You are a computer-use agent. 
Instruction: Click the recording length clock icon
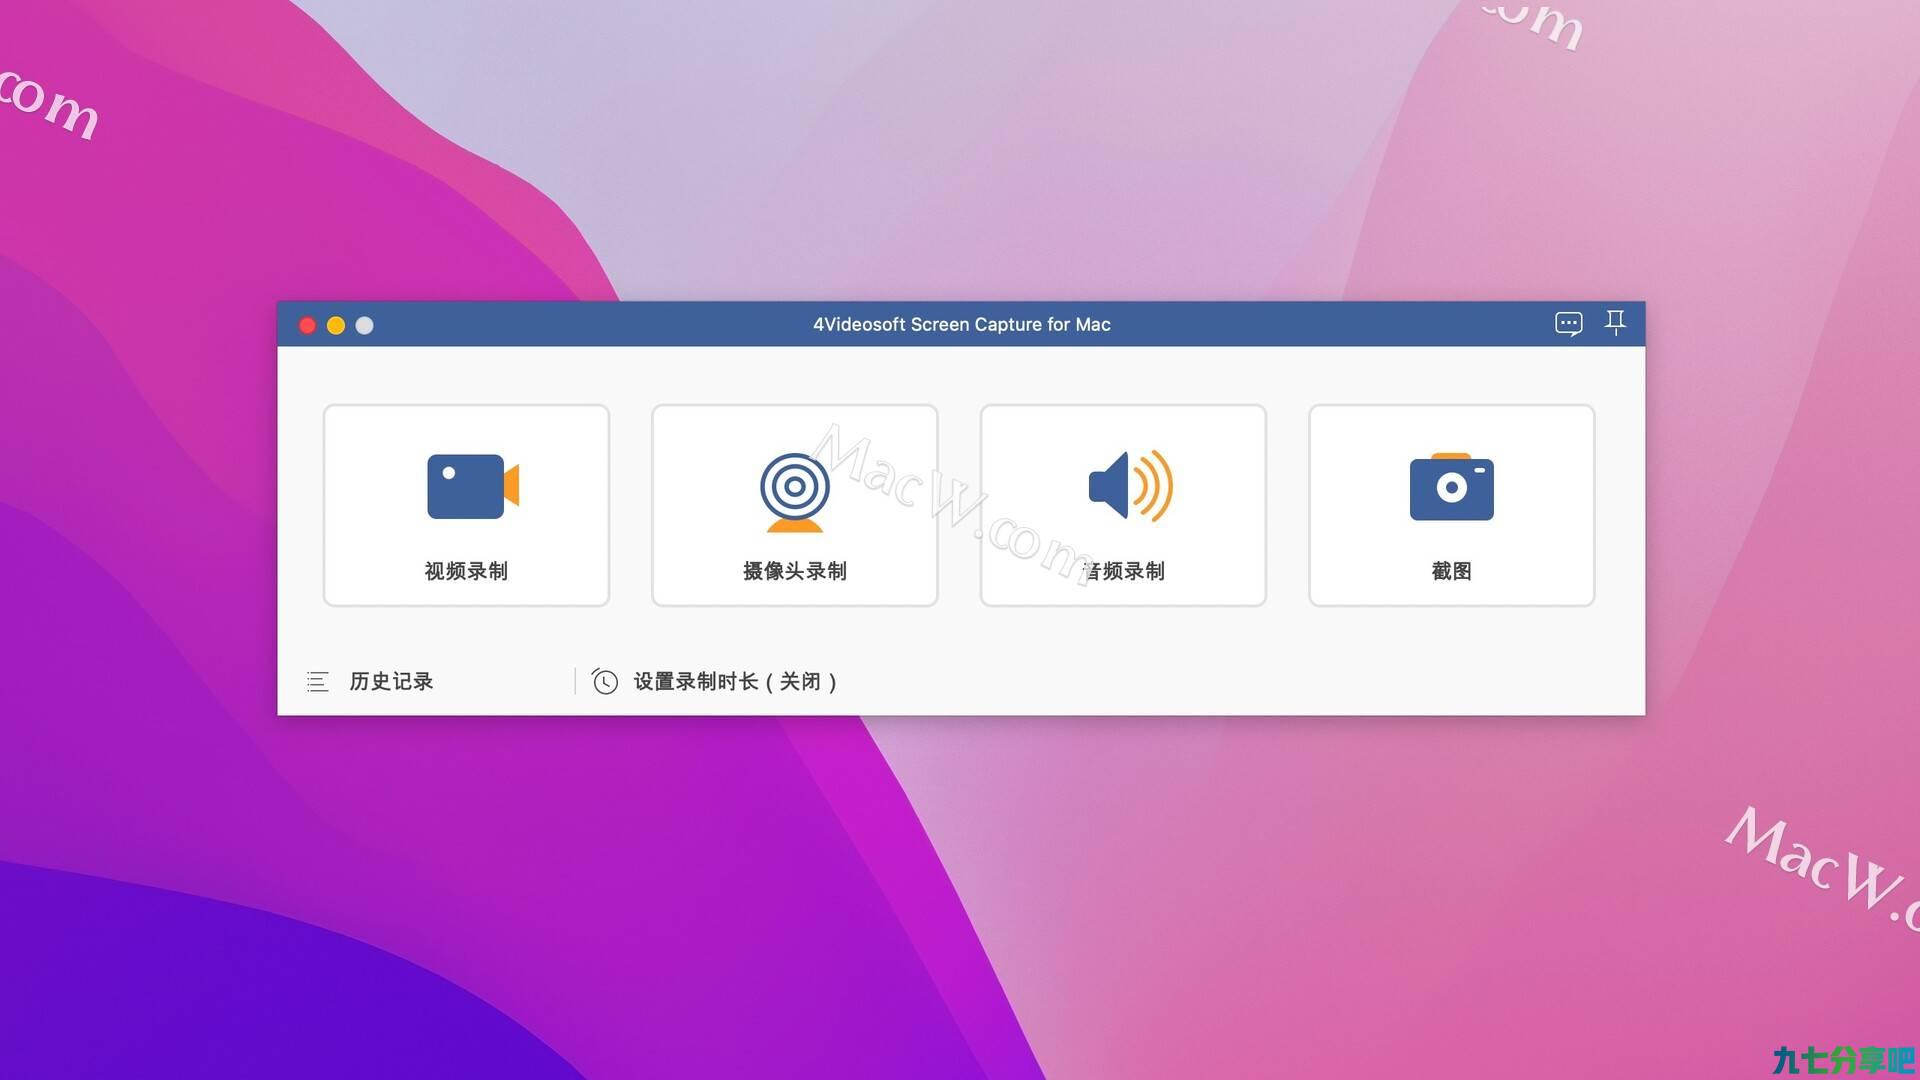point(604,681)
